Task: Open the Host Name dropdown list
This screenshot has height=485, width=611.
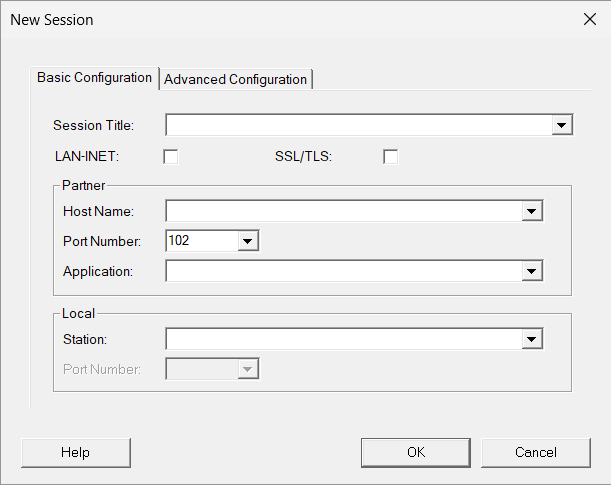Action: (532, 211)
